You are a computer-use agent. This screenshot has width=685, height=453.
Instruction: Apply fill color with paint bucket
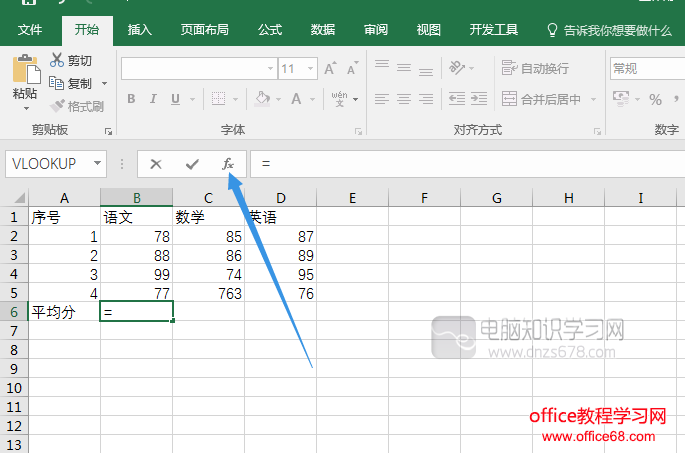coord(263,99)
